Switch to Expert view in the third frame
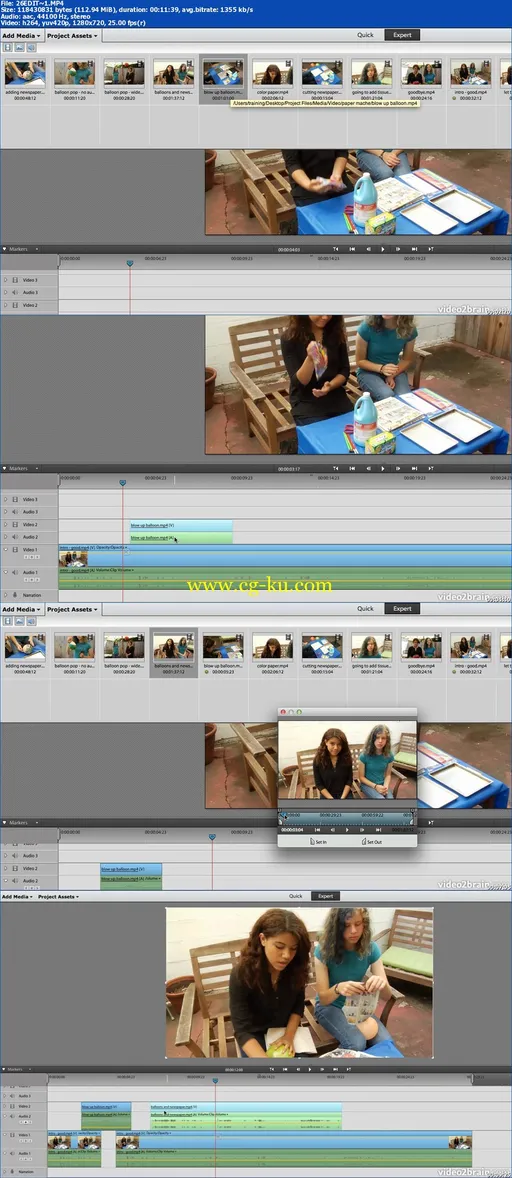The image size is (512, 1178). point(402,609)
